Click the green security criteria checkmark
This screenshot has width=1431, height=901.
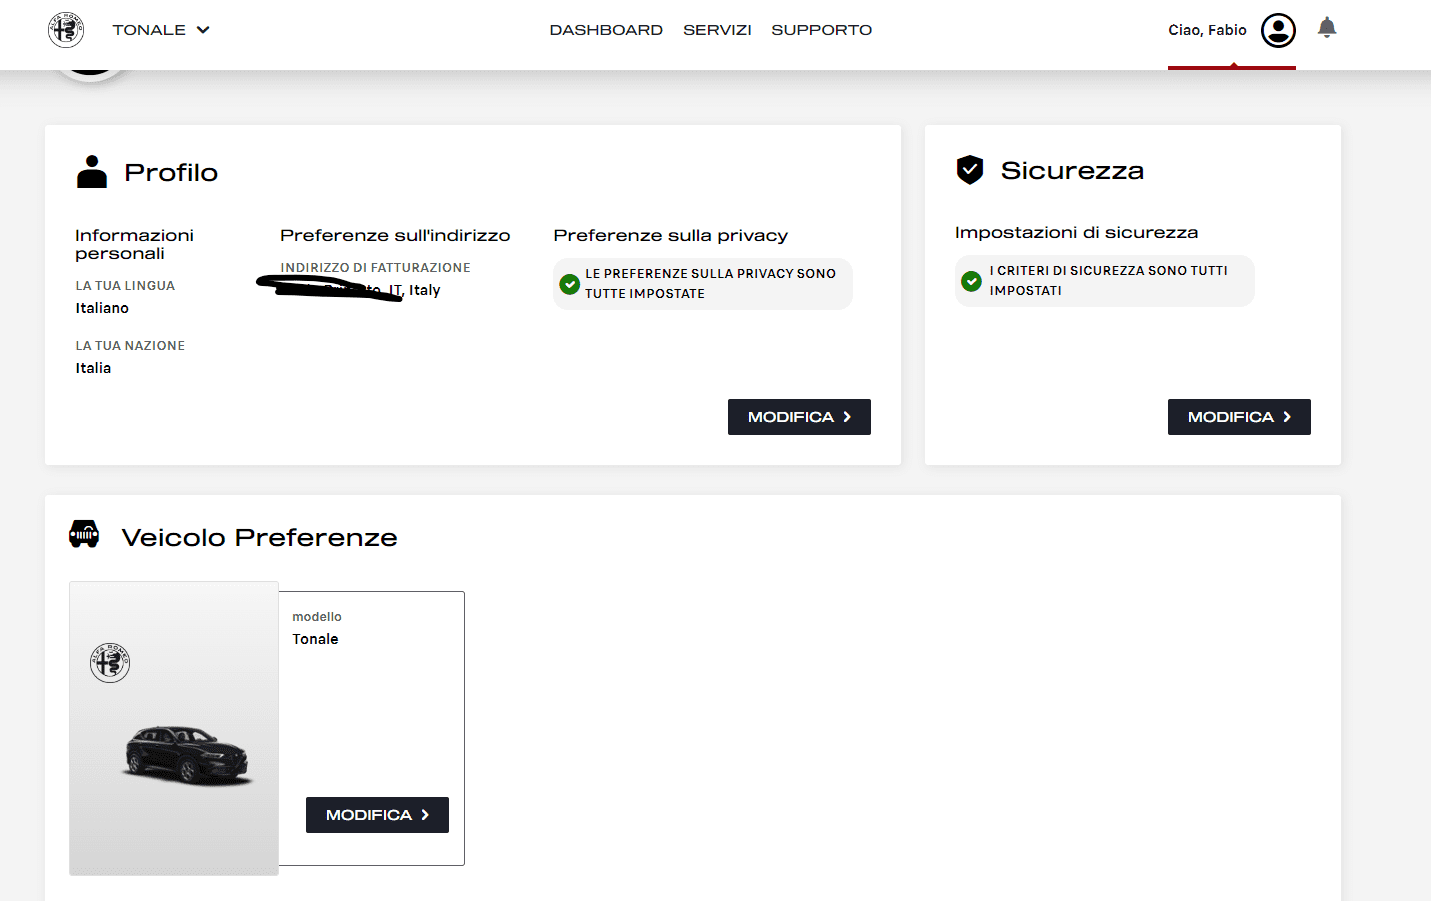(971, 281)
